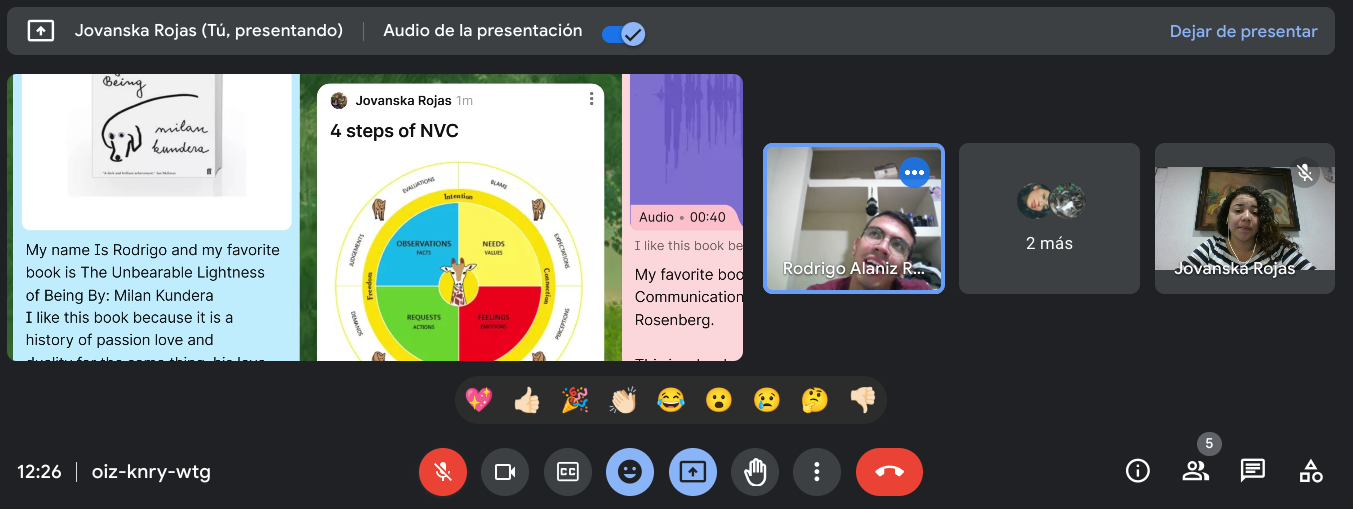Toggle the presentation audio switch

tap(624, 33)
